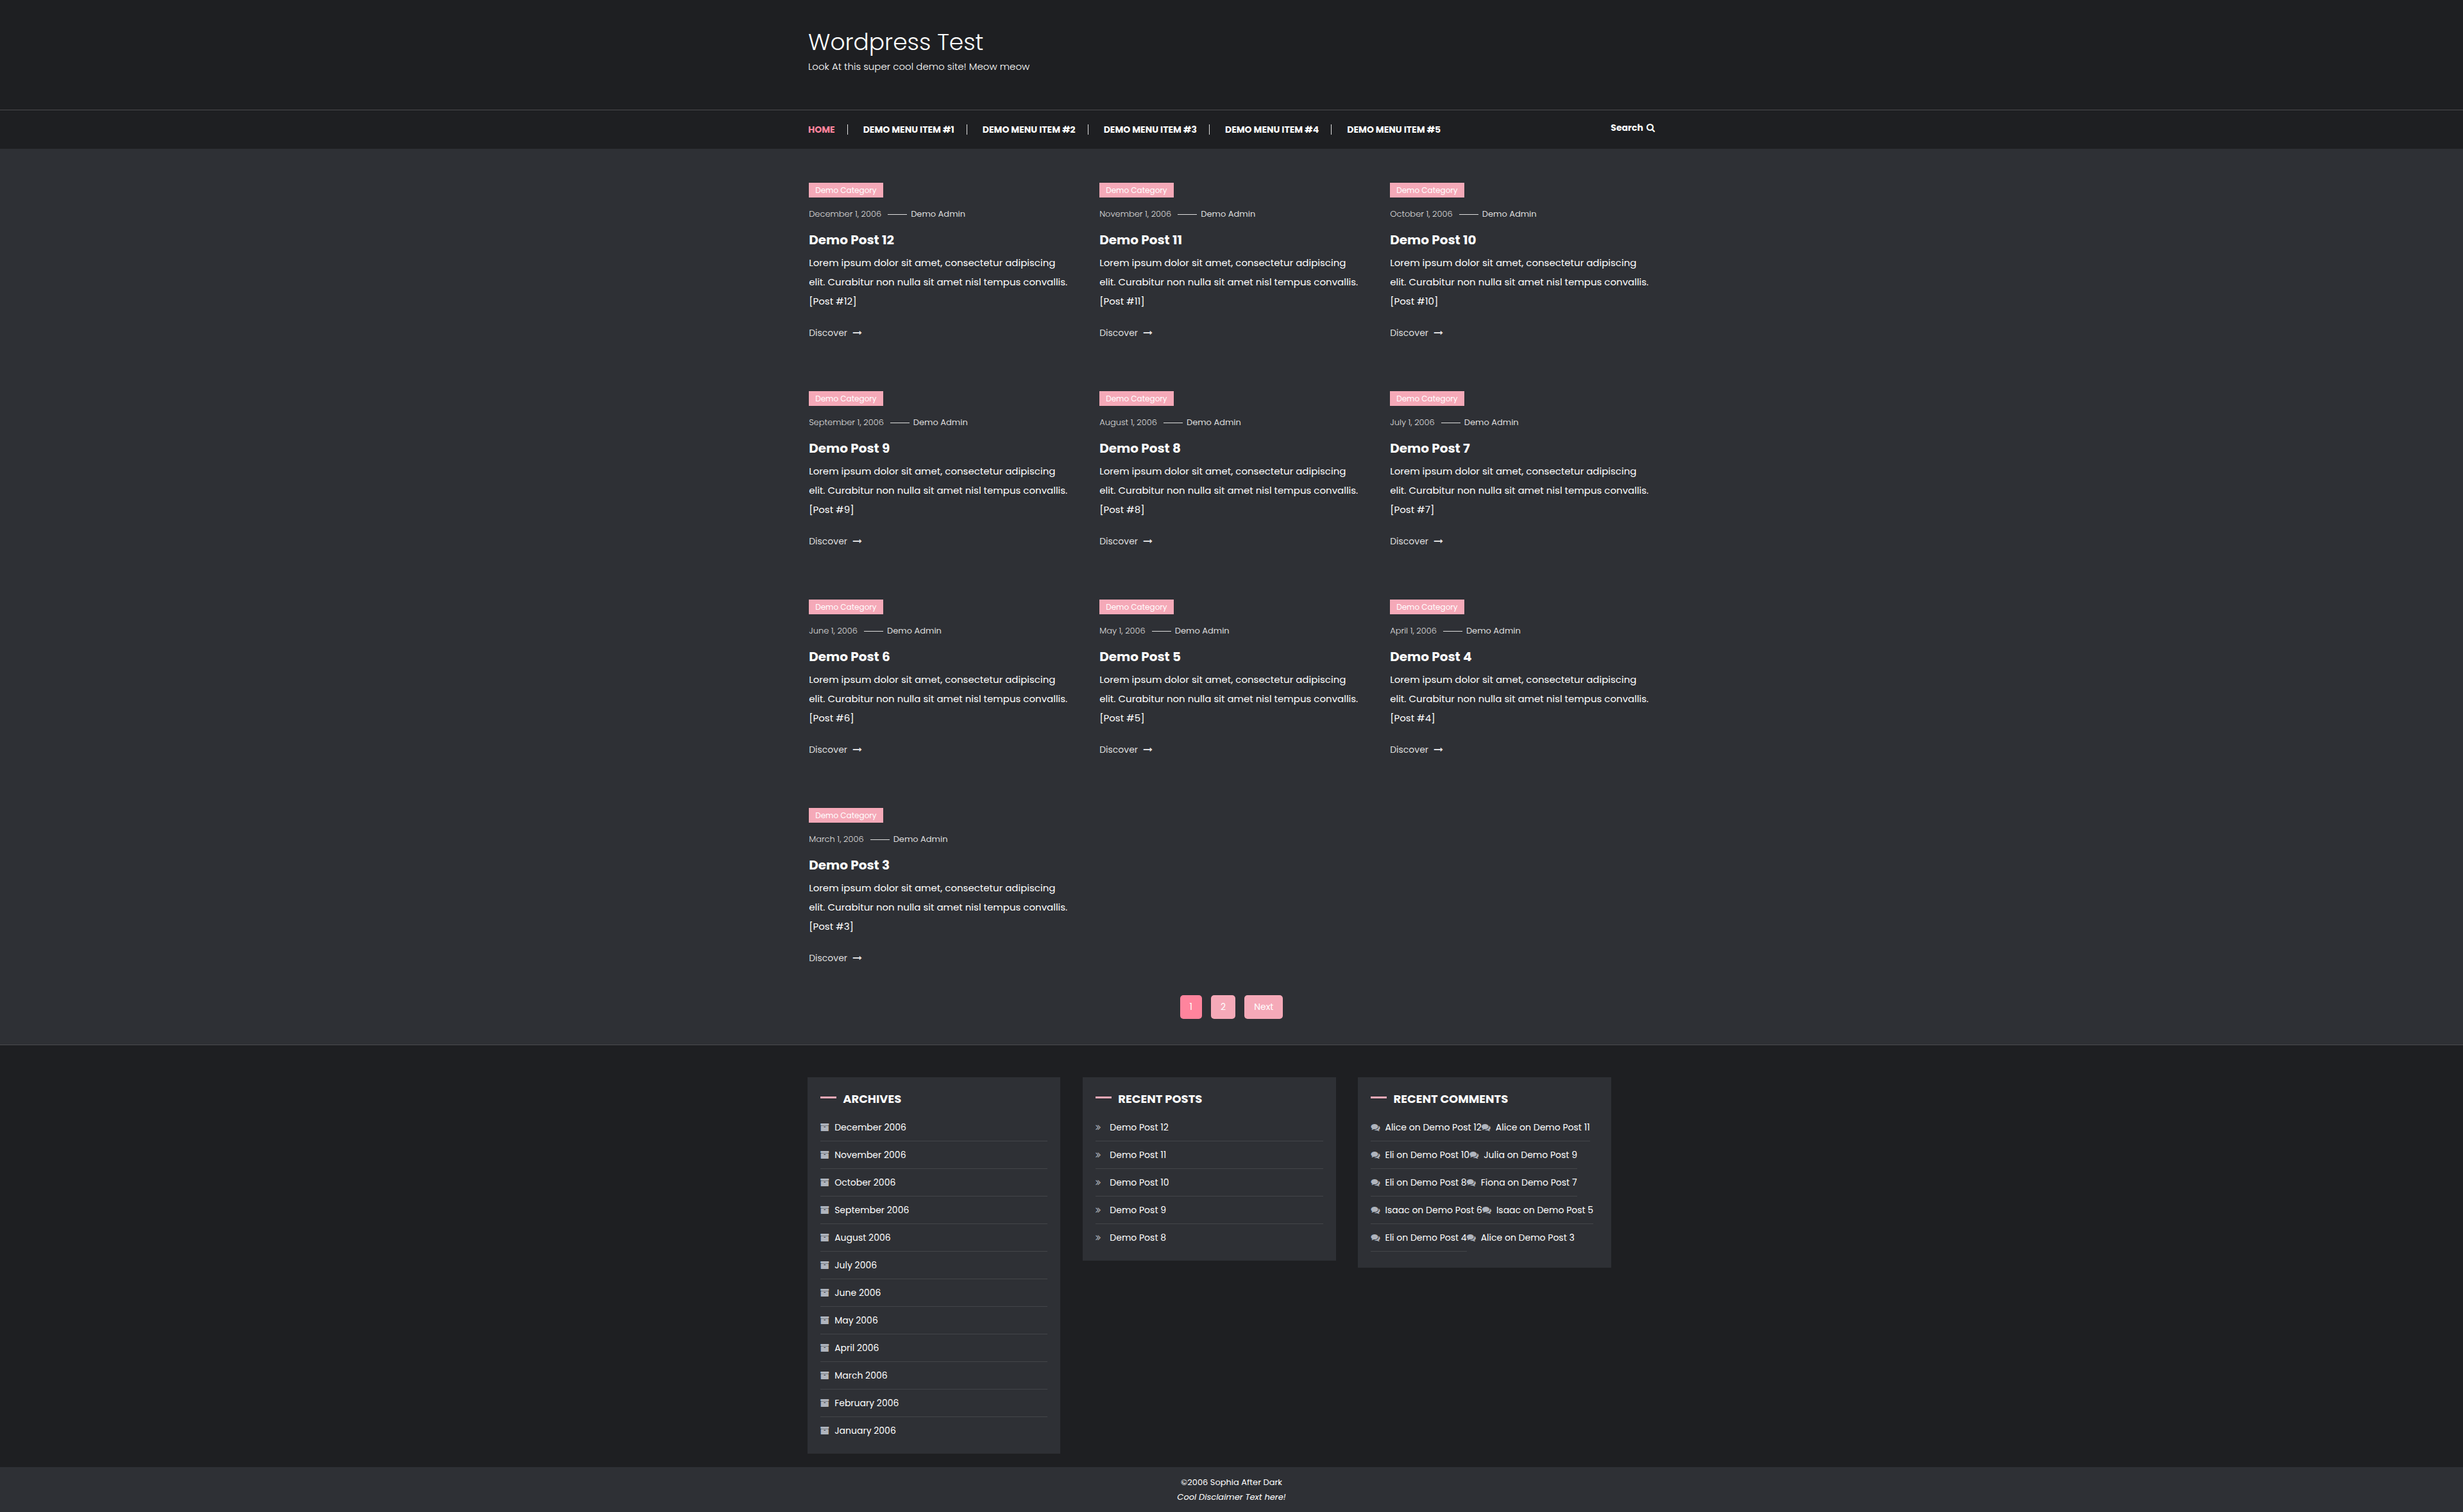
Task: Select DEMO MENU ITEM #5 in navigation
Action: [x=1393, y=130]
